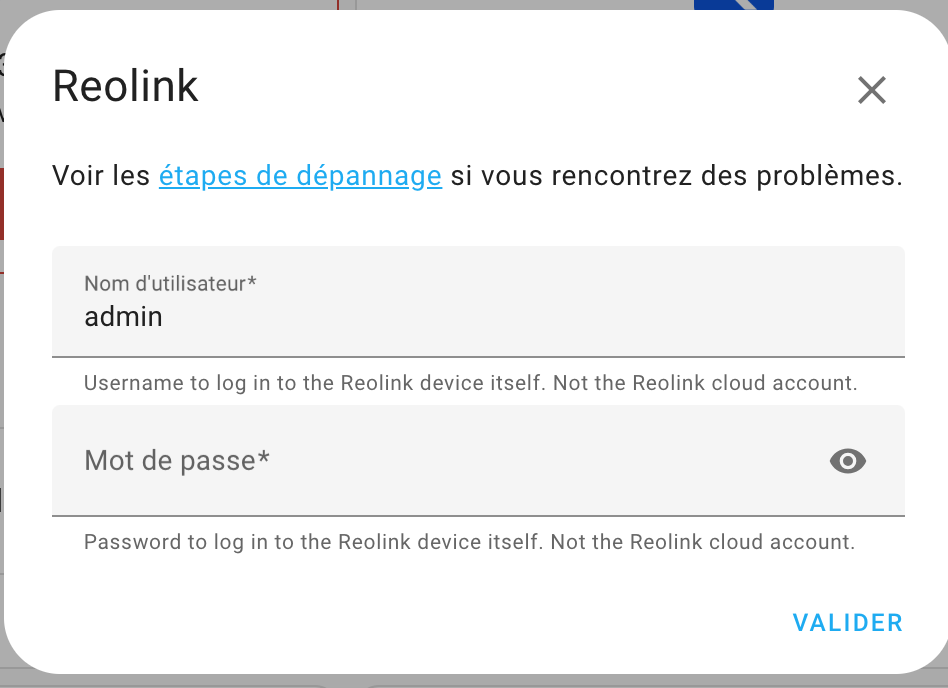The height and width of the screenshot is (688, 948).
Task: Click the Password helper text below field
Action: [469, 542]
